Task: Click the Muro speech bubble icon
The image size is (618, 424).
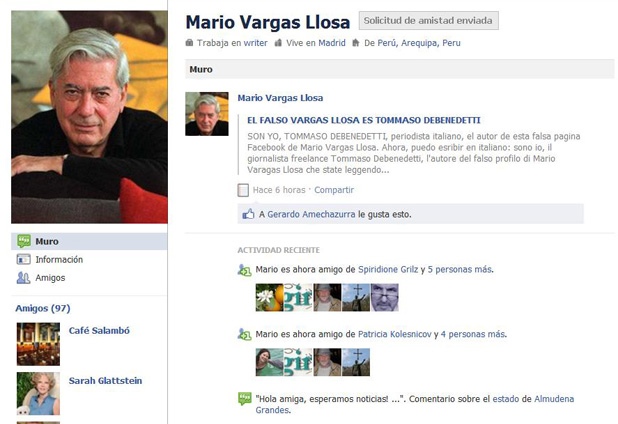Action: click(24, 241)
